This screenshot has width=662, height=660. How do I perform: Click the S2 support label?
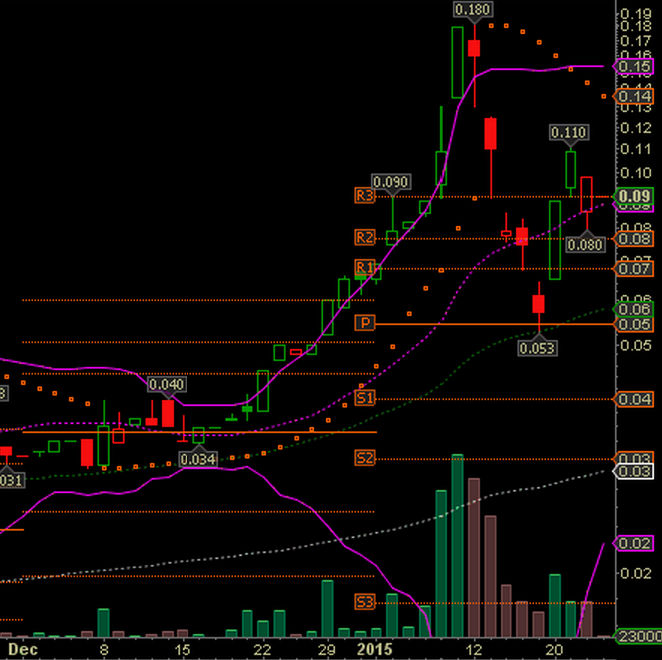click(365, 458)
